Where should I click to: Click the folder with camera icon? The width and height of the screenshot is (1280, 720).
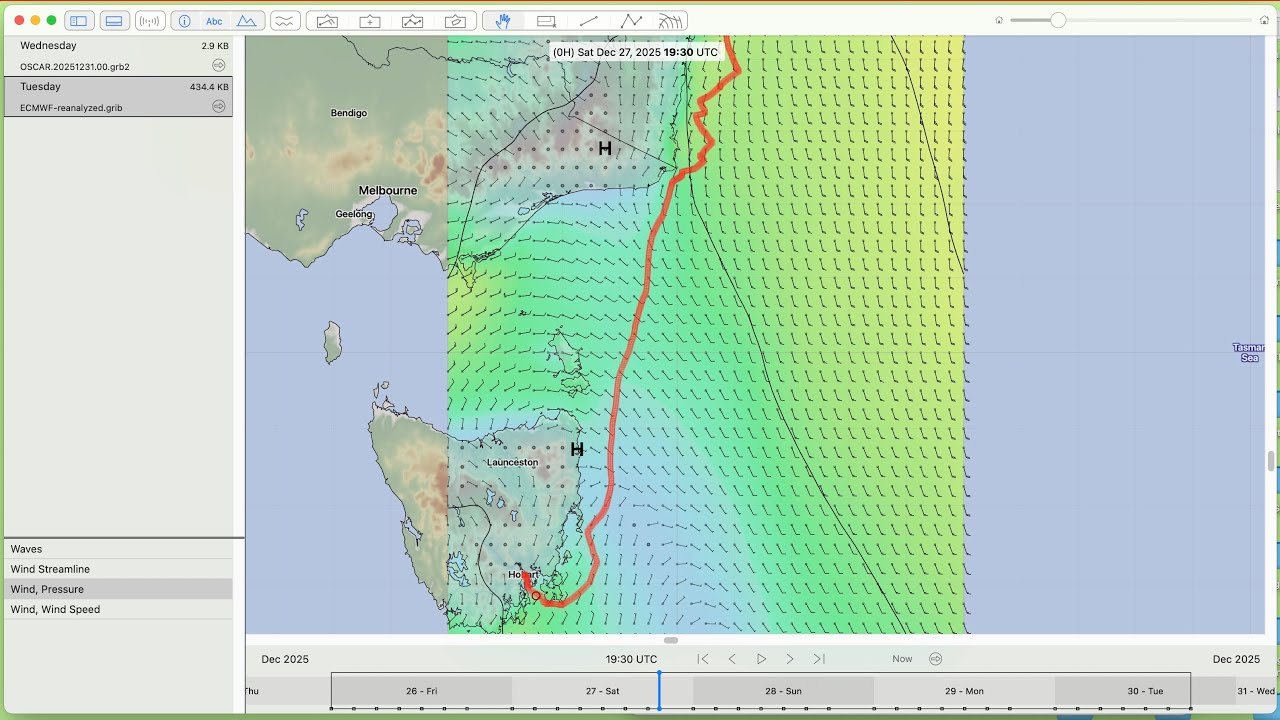click(x=455, y=20)
